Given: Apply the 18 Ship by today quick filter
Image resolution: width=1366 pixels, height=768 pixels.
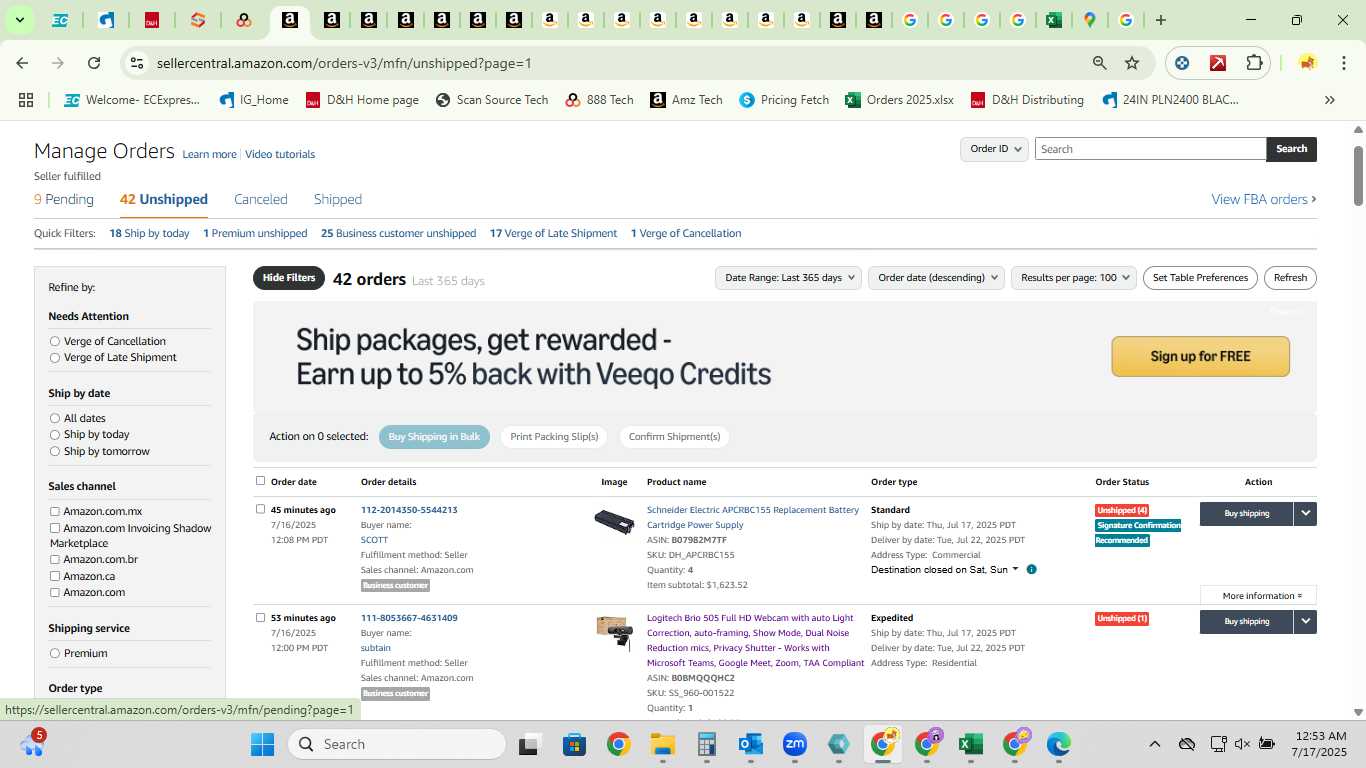Looking at the screenshot, I should point(149,233).
